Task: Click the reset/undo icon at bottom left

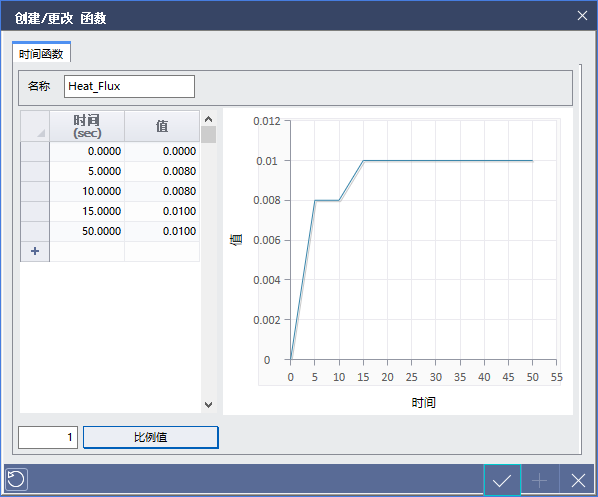Action: pos(16,479)
